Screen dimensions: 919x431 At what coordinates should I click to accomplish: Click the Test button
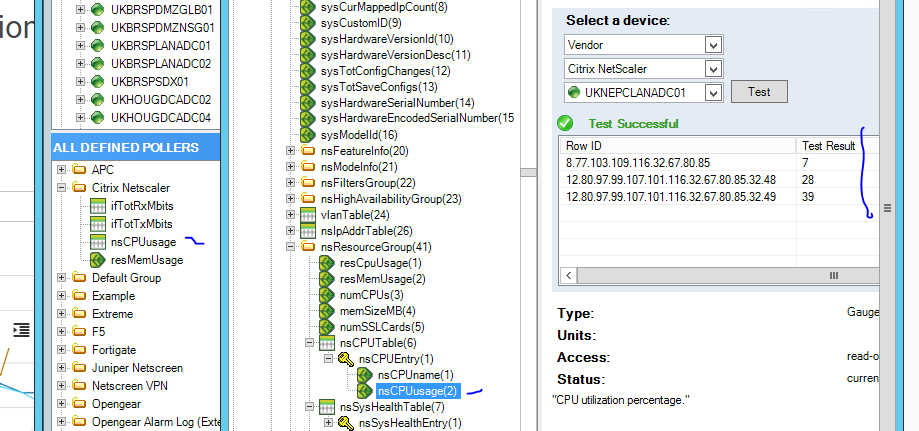(x=759, y=92)
